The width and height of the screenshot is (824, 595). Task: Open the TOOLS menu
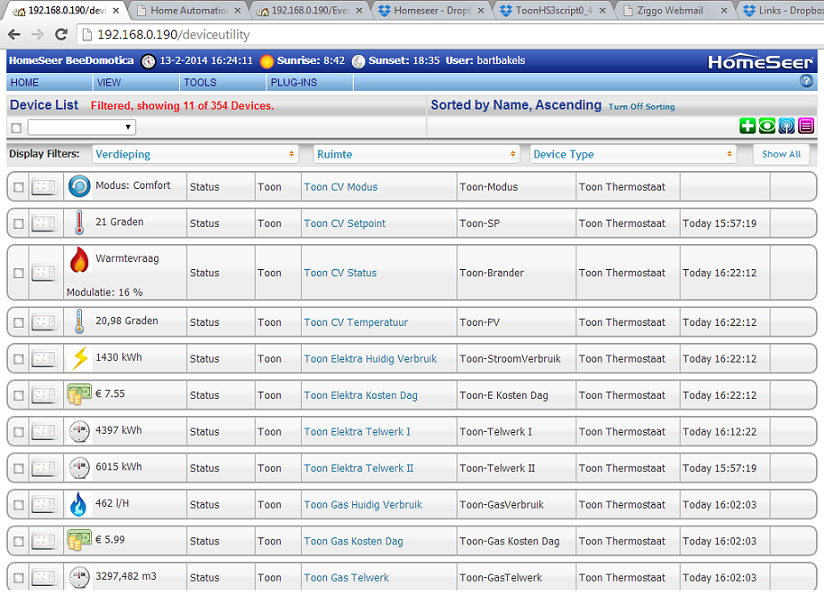(x=200, y=83)
